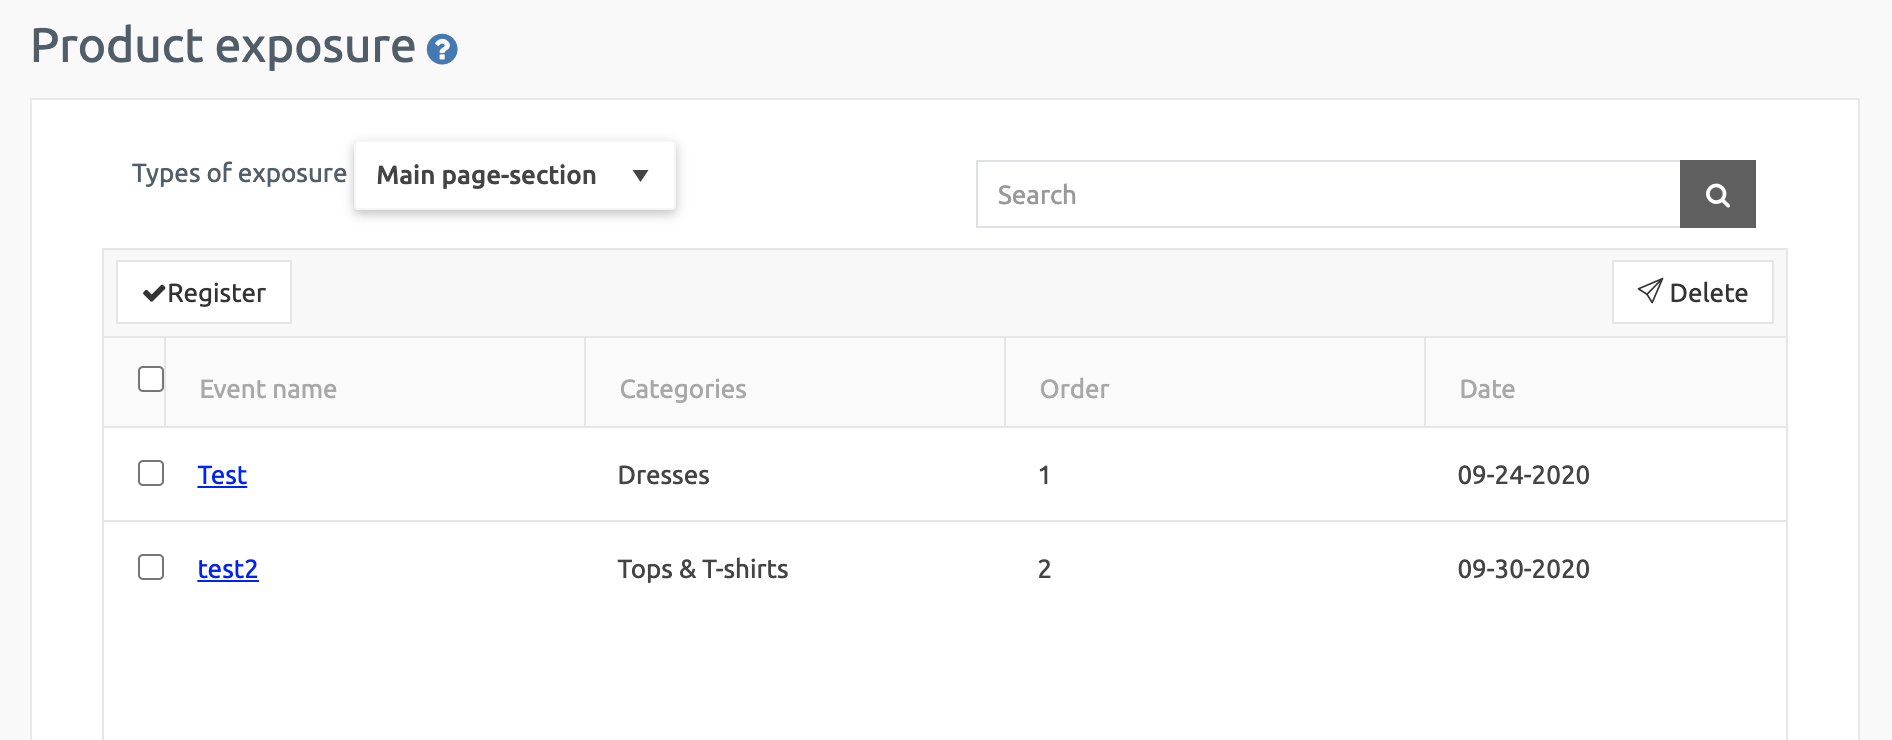Select the Dresses category cell

click(663, 476)
